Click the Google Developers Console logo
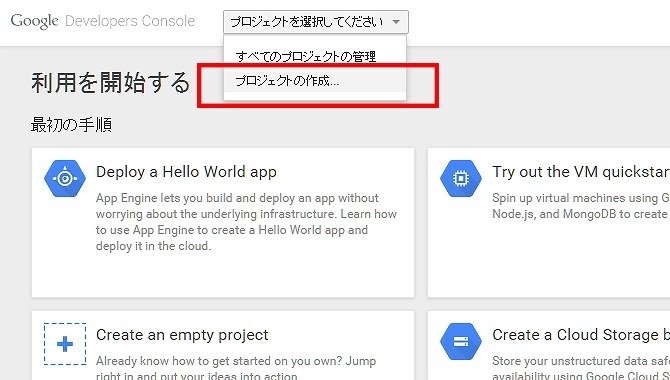The width and height of the screenshot is (670, 380). tap(103, 21)
